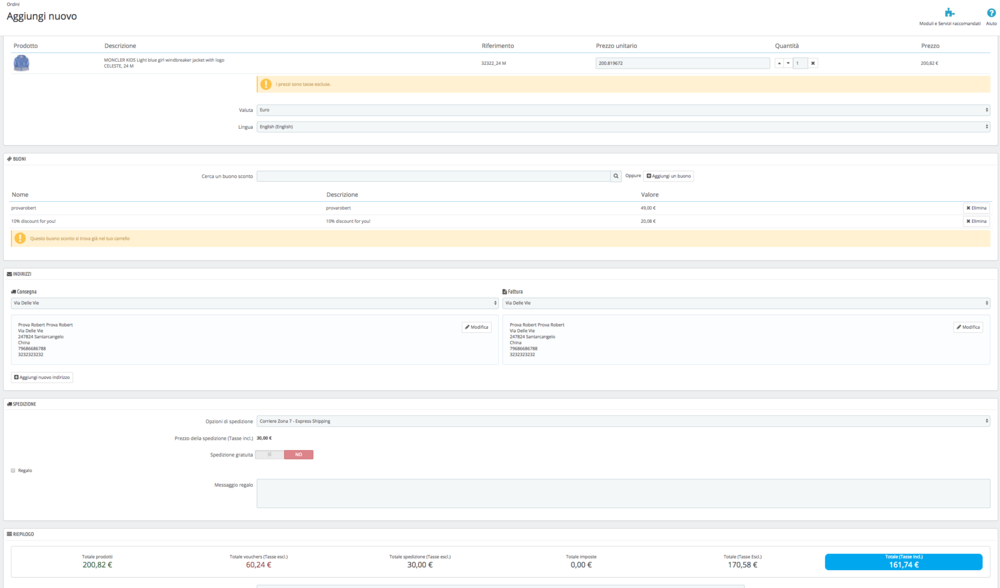Open the Lingua language dropdown
Image resolution: width=1000 pixels, height=588 pixels.
623,127
